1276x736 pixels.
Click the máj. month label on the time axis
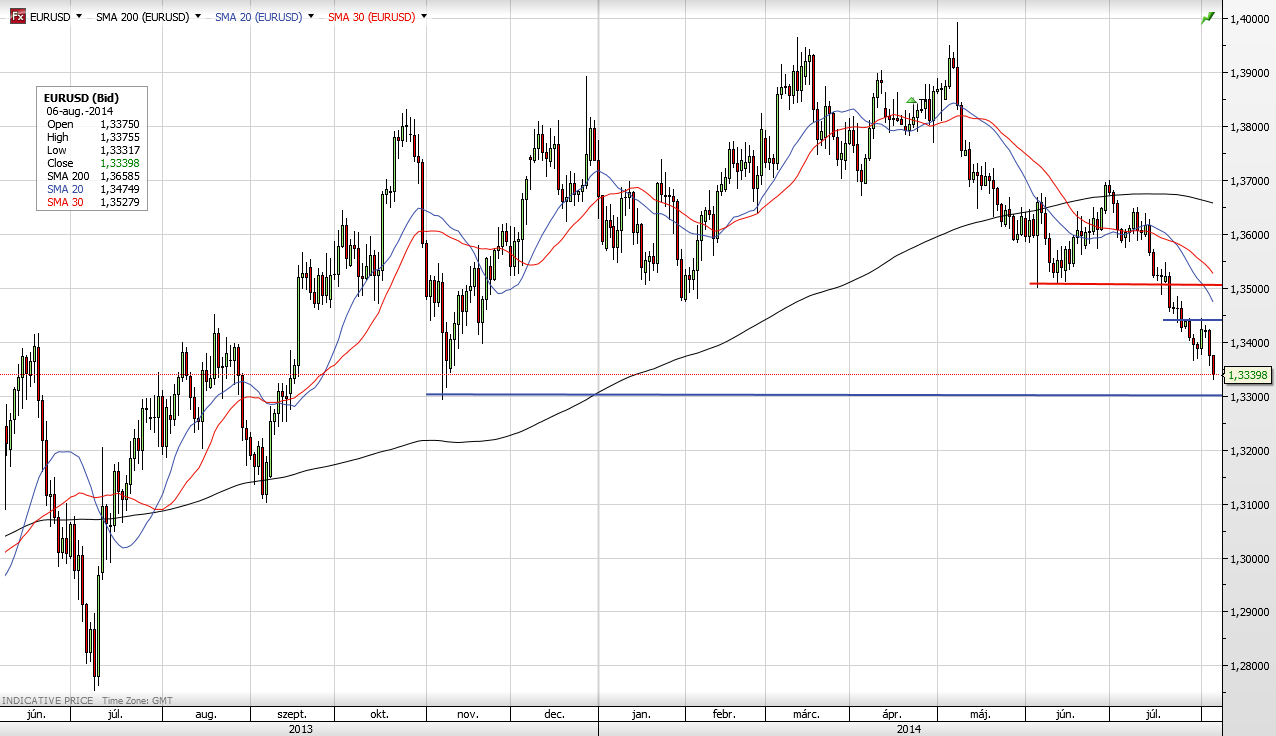pyautogui.click(x=981, y=715)
